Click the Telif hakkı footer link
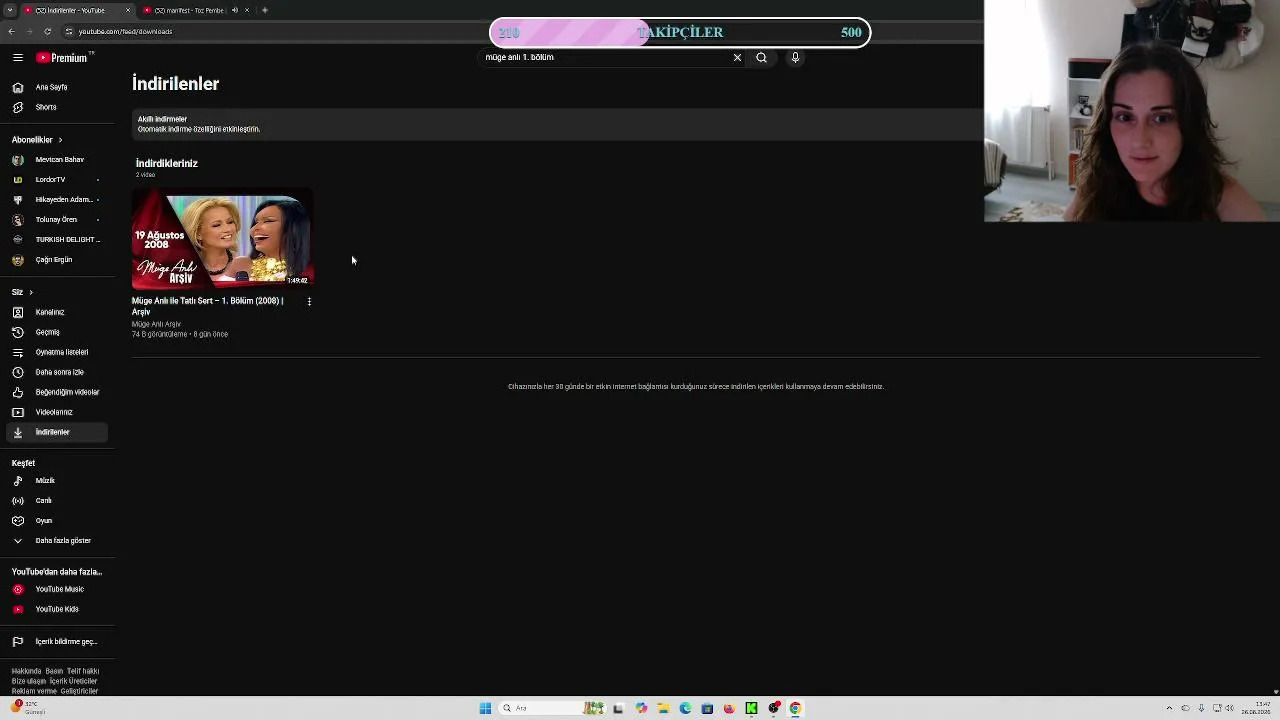 83,671
